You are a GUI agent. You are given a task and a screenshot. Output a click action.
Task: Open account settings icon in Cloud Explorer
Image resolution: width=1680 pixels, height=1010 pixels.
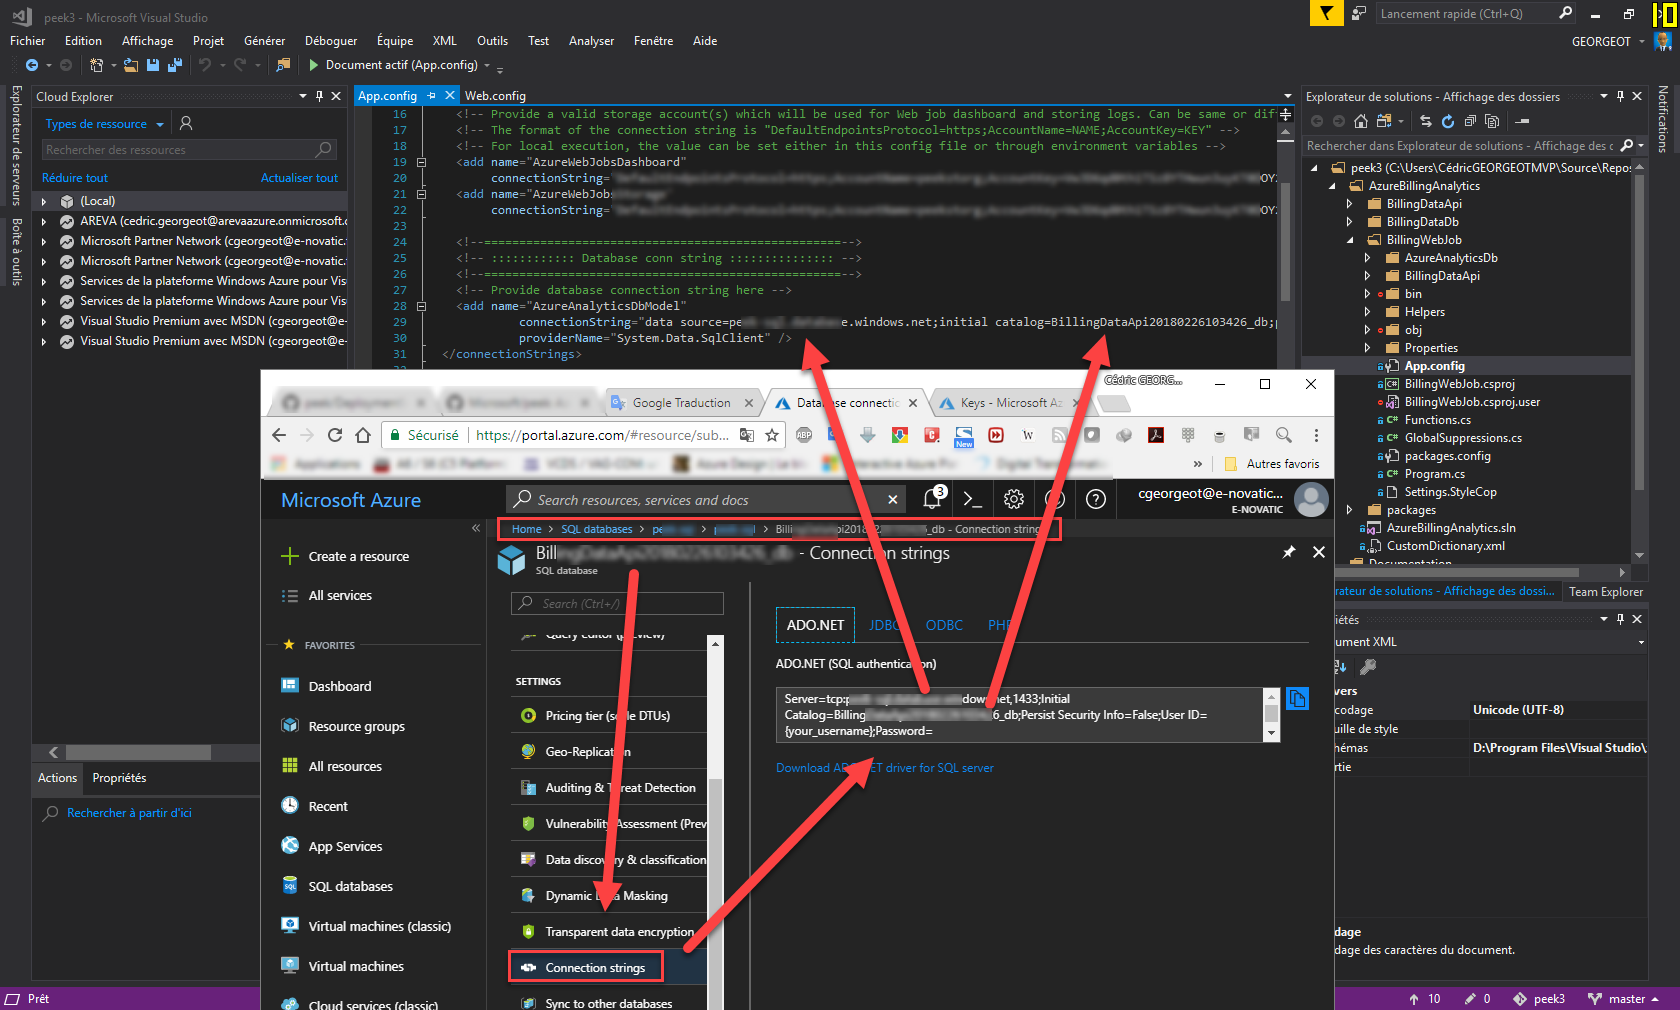click(186, 123)
